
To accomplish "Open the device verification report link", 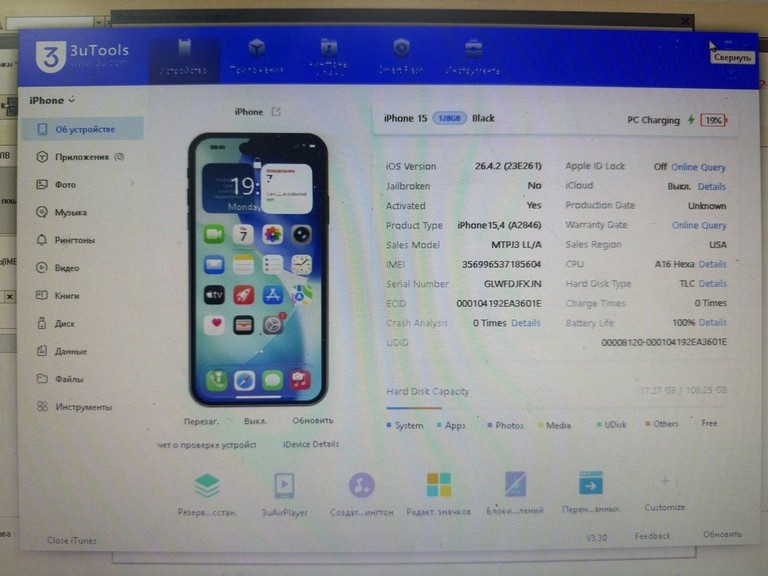I will point(207,445).
